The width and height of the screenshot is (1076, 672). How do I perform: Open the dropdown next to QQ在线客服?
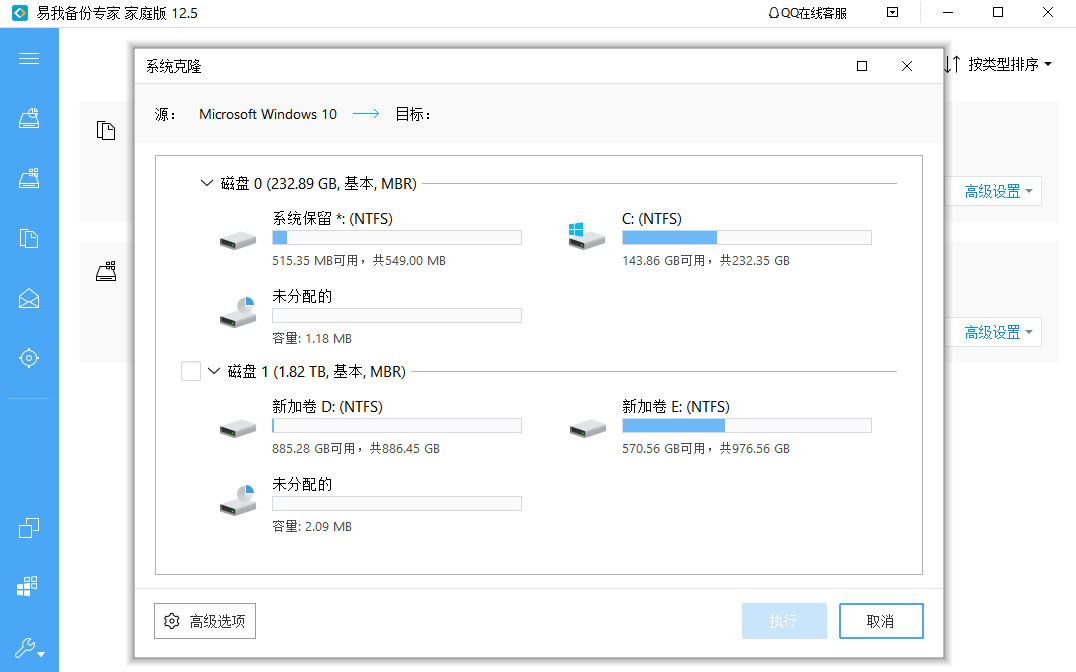point(891,12)
